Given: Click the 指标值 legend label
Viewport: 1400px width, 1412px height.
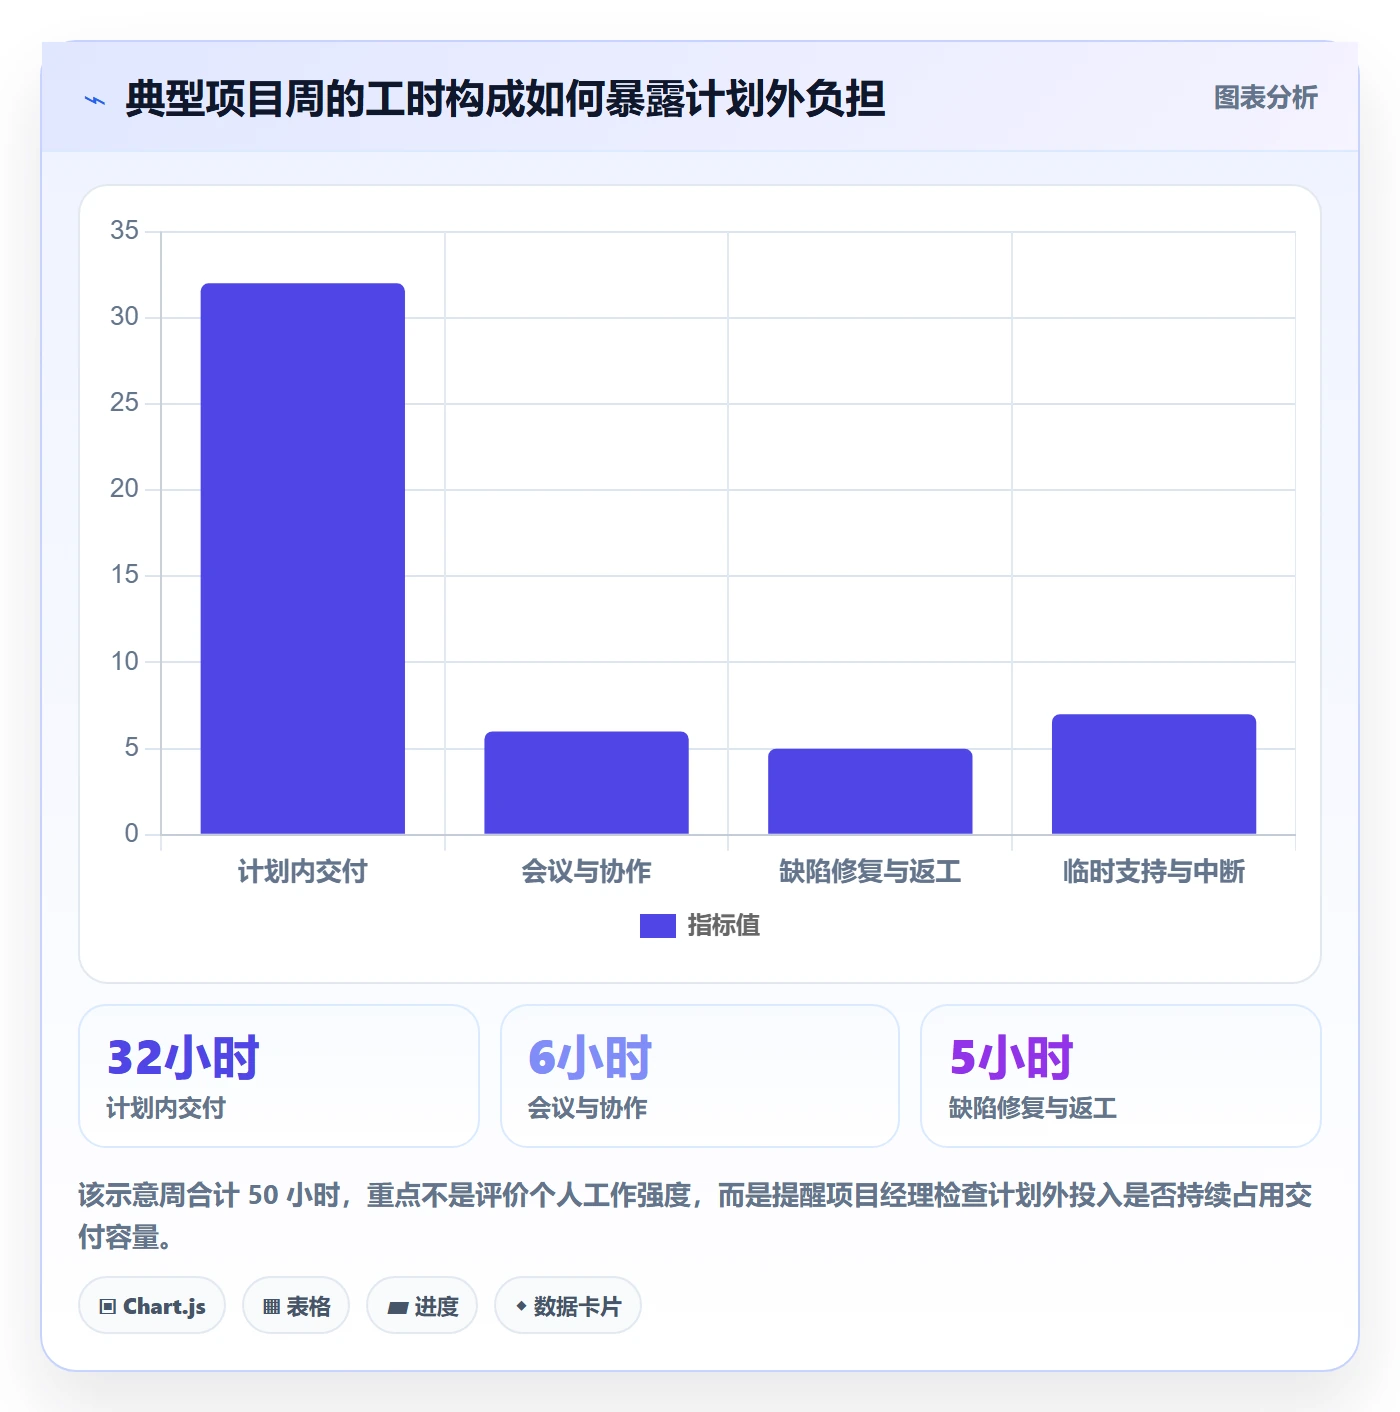Looking at the screenshot, I should point(724,926).
